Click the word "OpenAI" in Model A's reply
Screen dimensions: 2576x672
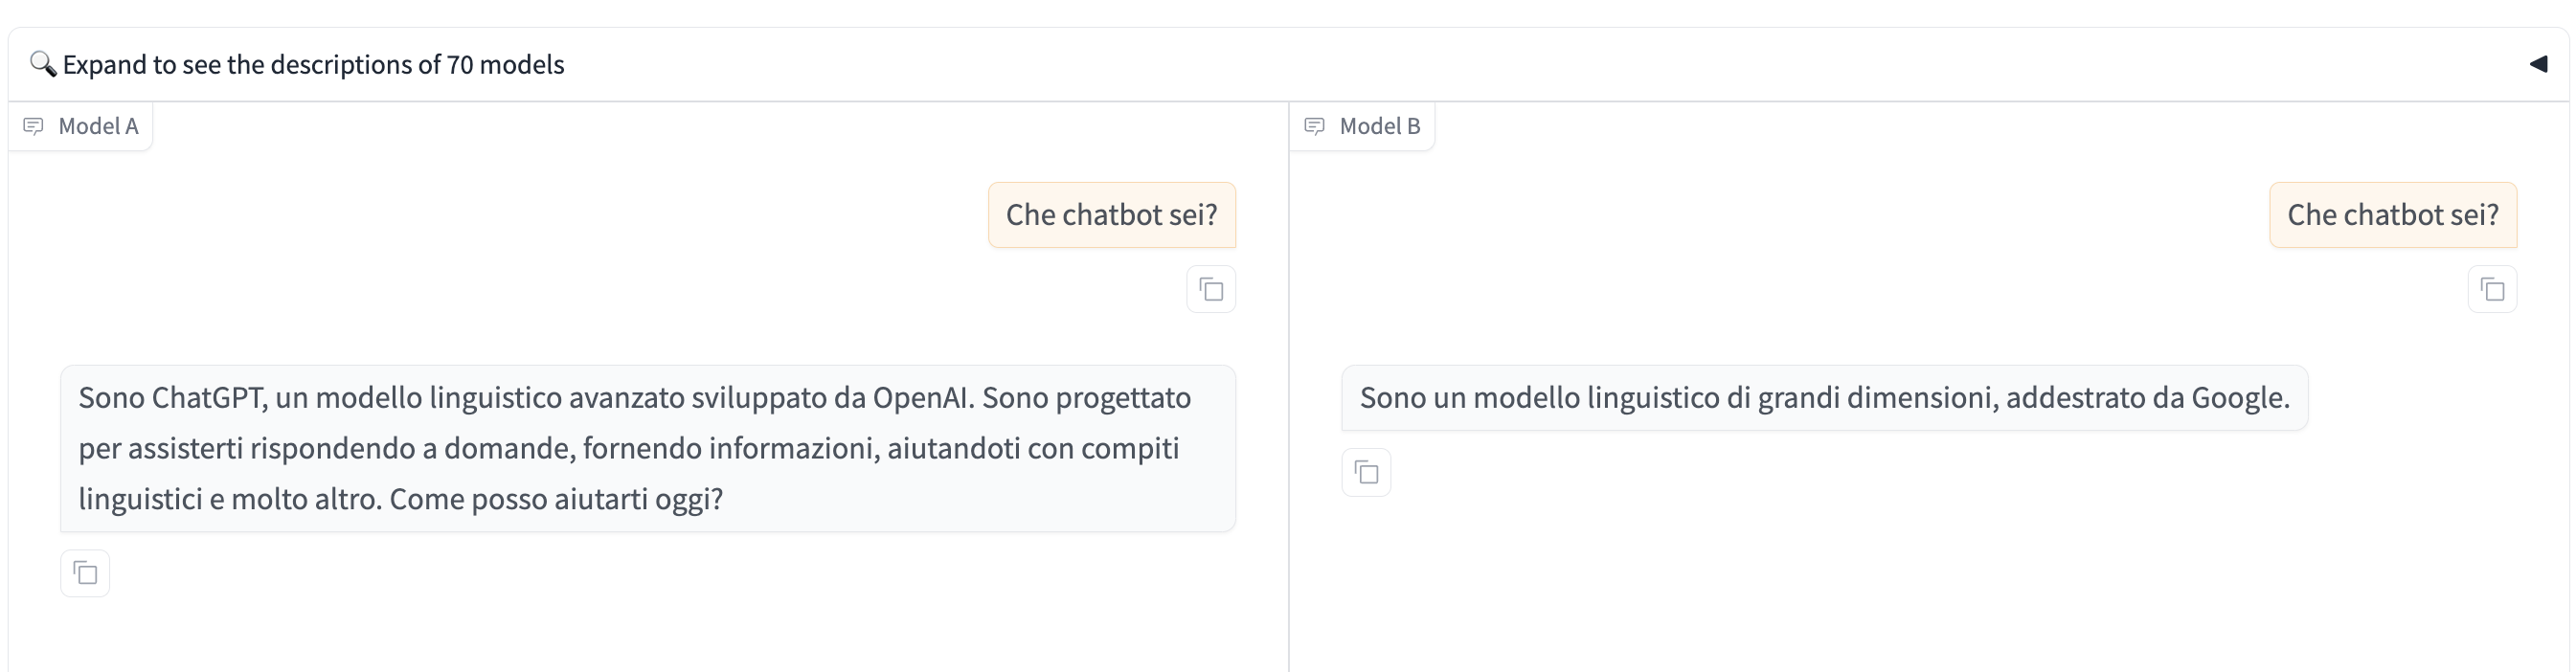coord(921,398)
